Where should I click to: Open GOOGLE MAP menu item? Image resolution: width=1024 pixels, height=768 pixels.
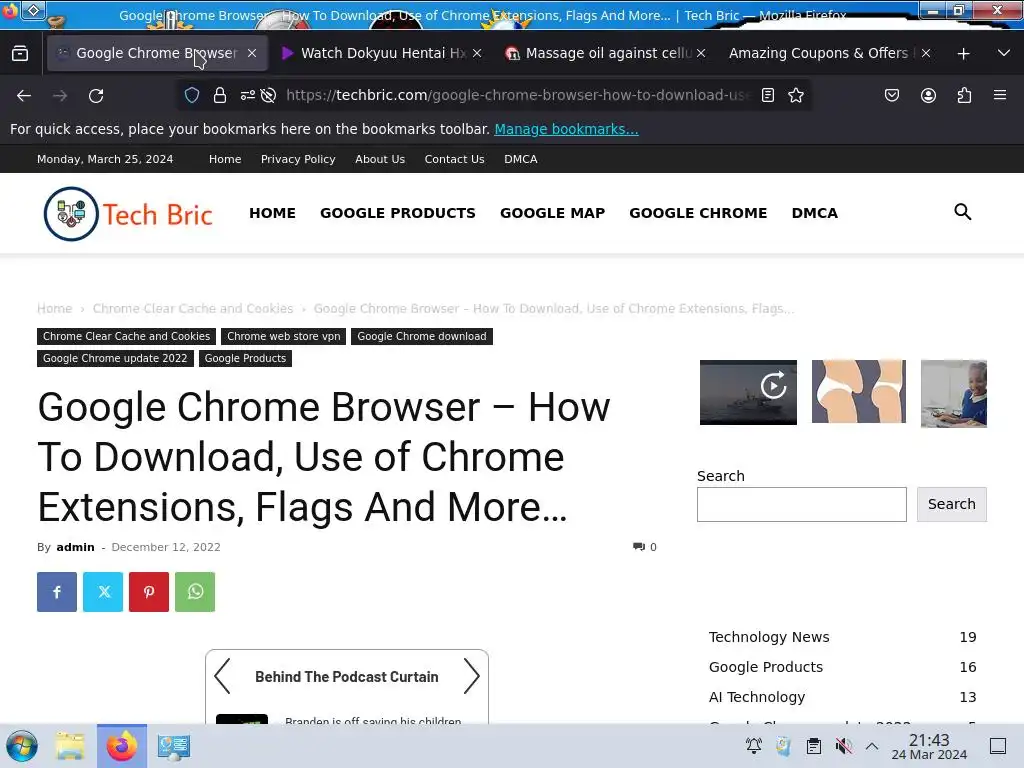tap(552, 213)
